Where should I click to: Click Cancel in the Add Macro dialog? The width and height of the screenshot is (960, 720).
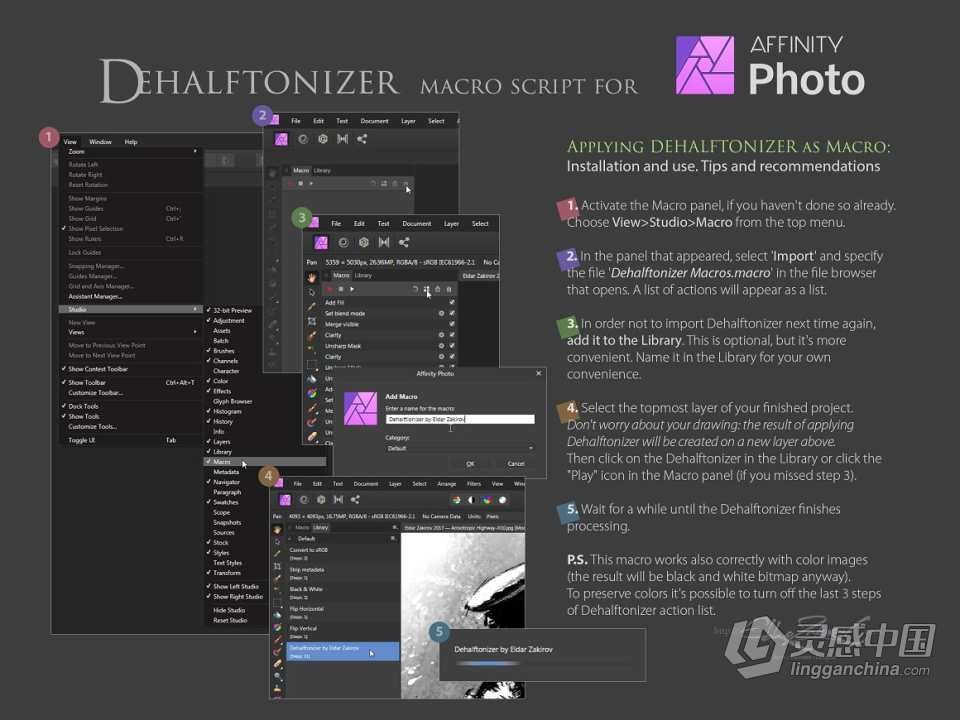[x=516, y=463]
